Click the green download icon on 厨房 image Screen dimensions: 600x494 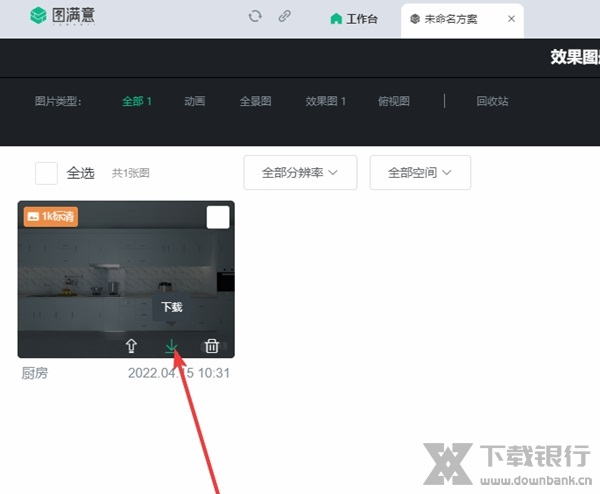171,346
